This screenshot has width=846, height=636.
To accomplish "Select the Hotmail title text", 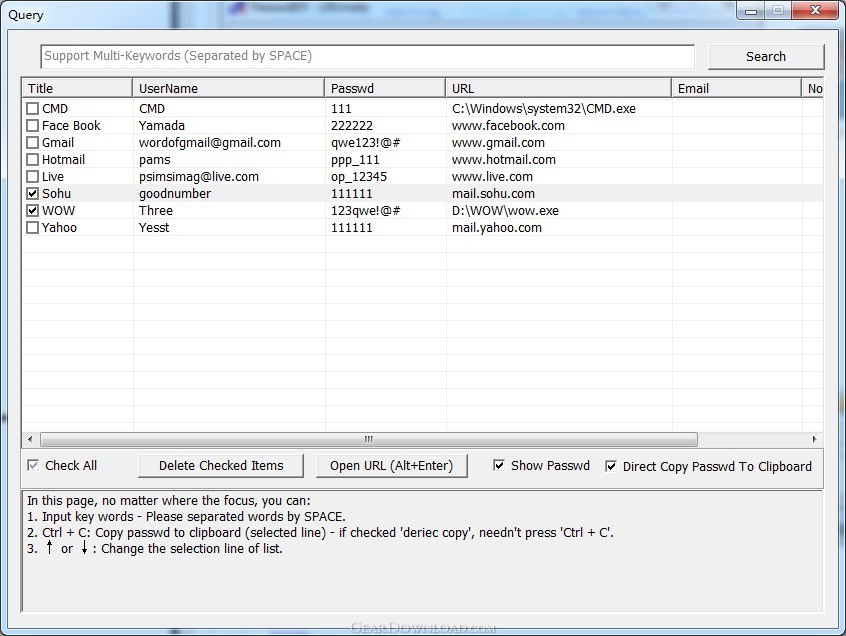I will (x=64, y=160).
